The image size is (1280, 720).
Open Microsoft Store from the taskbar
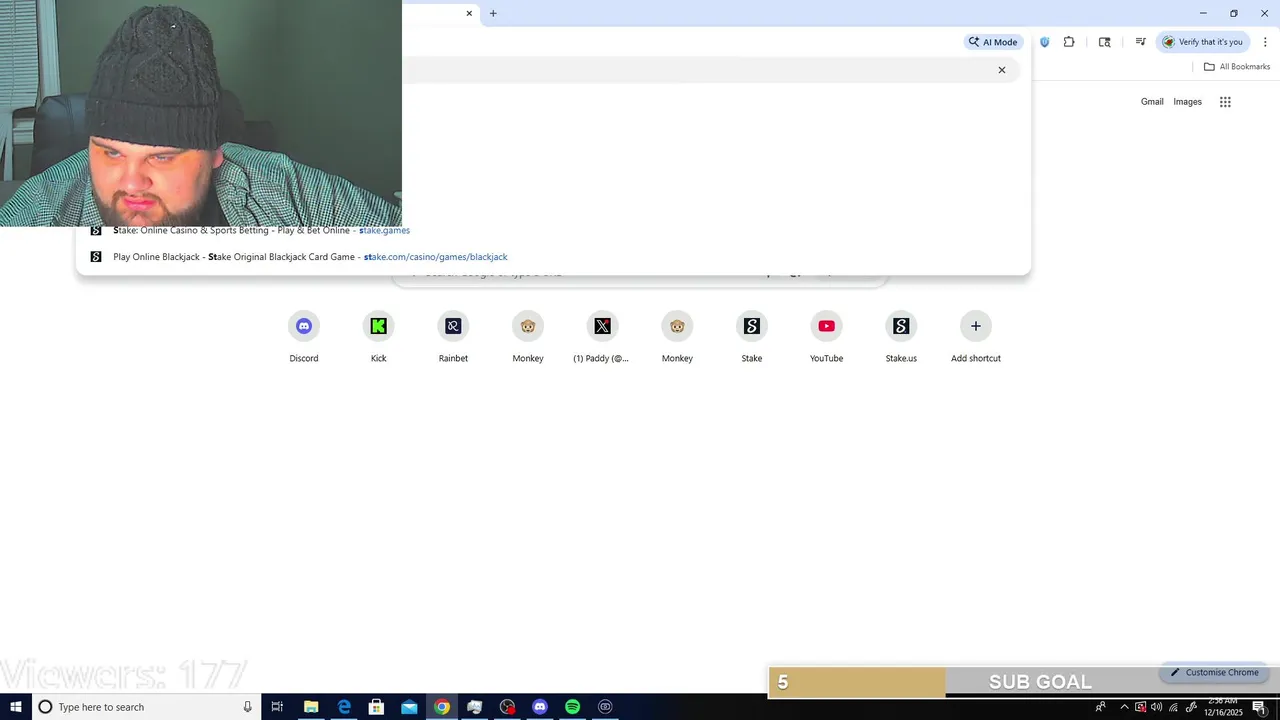click(x=377, y=707)
